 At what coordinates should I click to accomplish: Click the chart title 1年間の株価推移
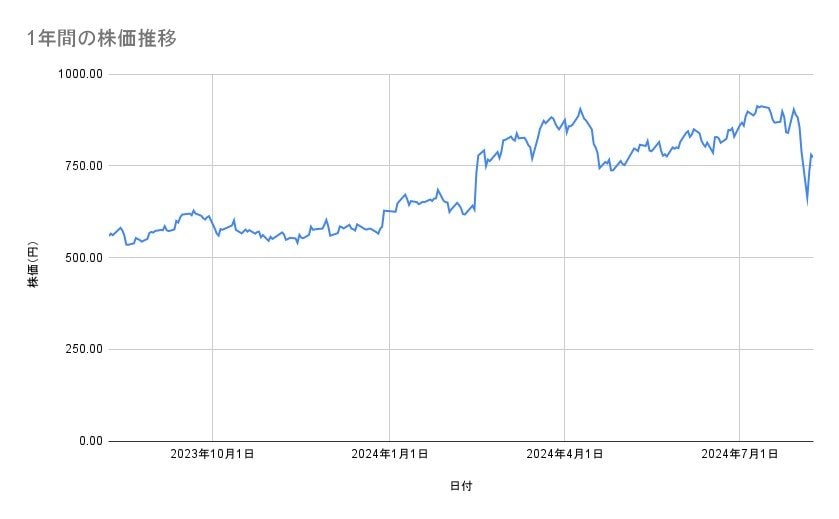[103, 38]
